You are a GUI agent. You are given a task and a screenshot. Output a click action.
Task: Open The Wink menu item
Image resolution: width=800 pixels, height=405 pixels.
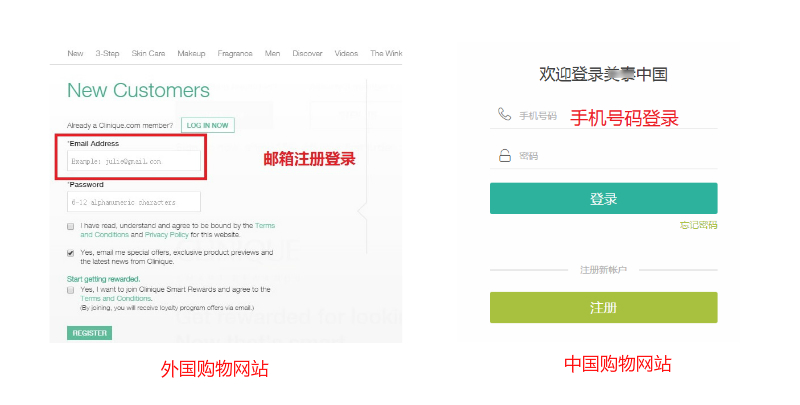386,53
